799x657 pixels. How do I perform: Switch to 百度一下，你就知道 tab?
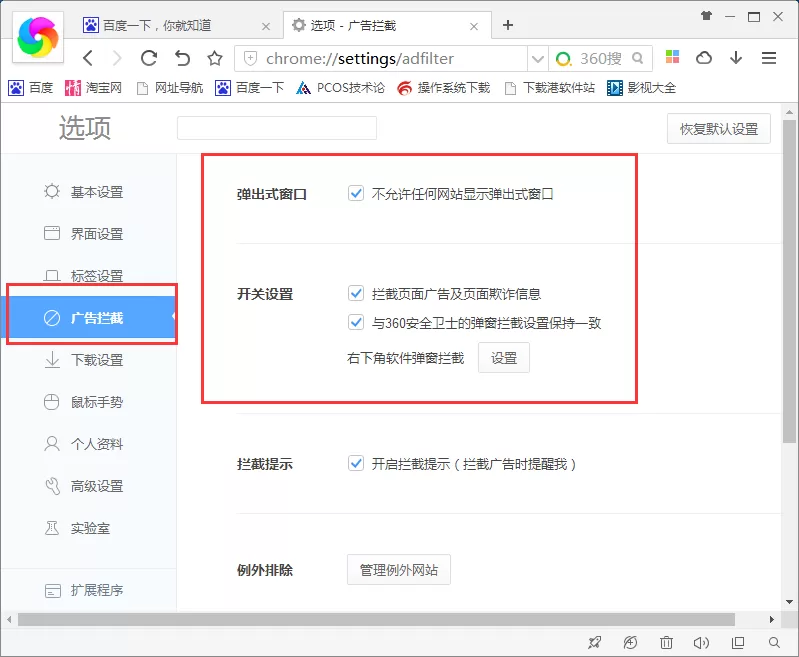click(x=176, y=25)
